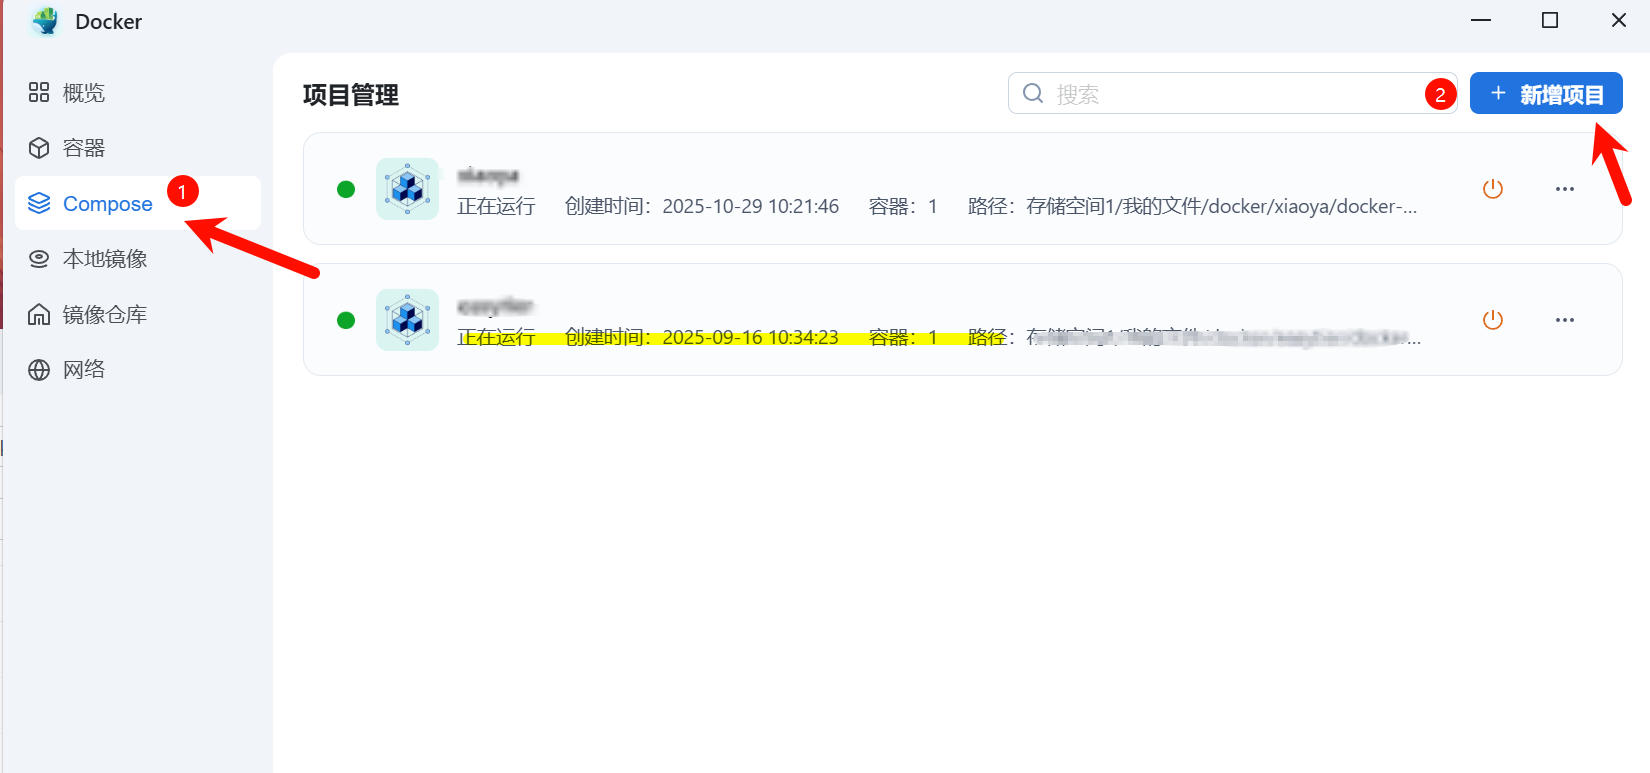
Task: Maximize the Docker window
Action: 1549,21
